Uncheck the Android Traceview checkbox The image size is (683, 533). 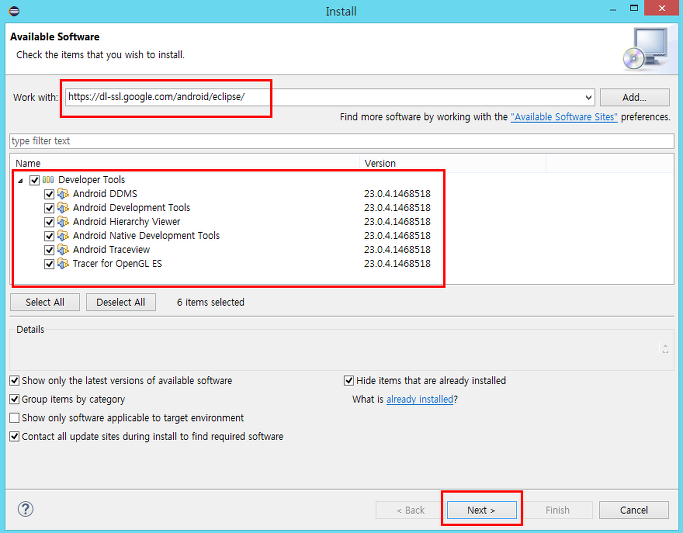pos(49,250)
